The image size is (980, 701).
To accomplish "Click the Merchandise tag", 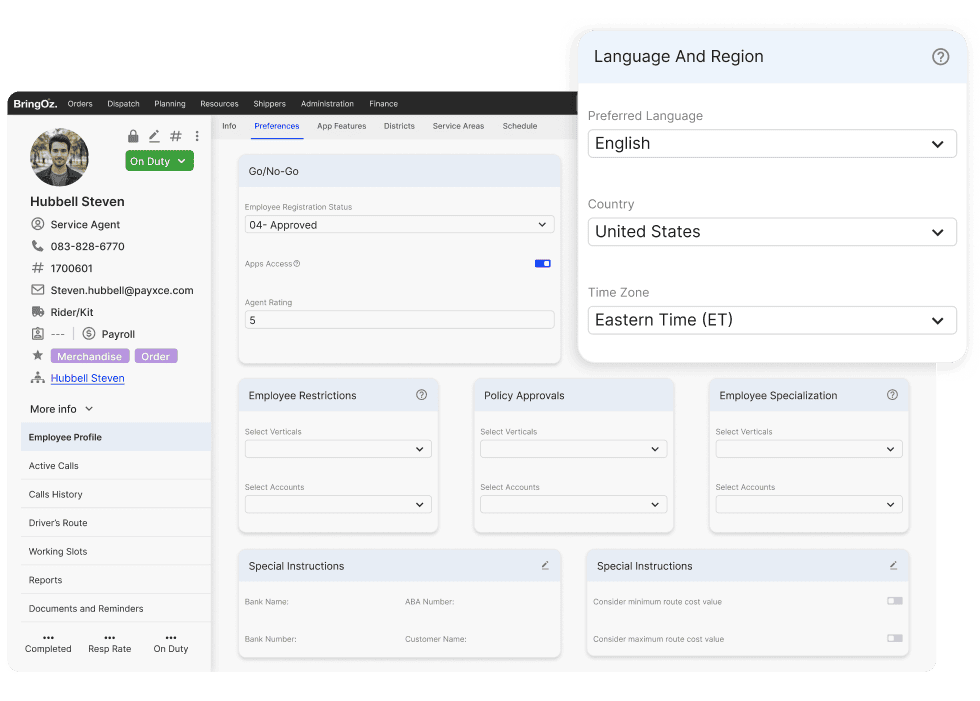I will (90, 356).
